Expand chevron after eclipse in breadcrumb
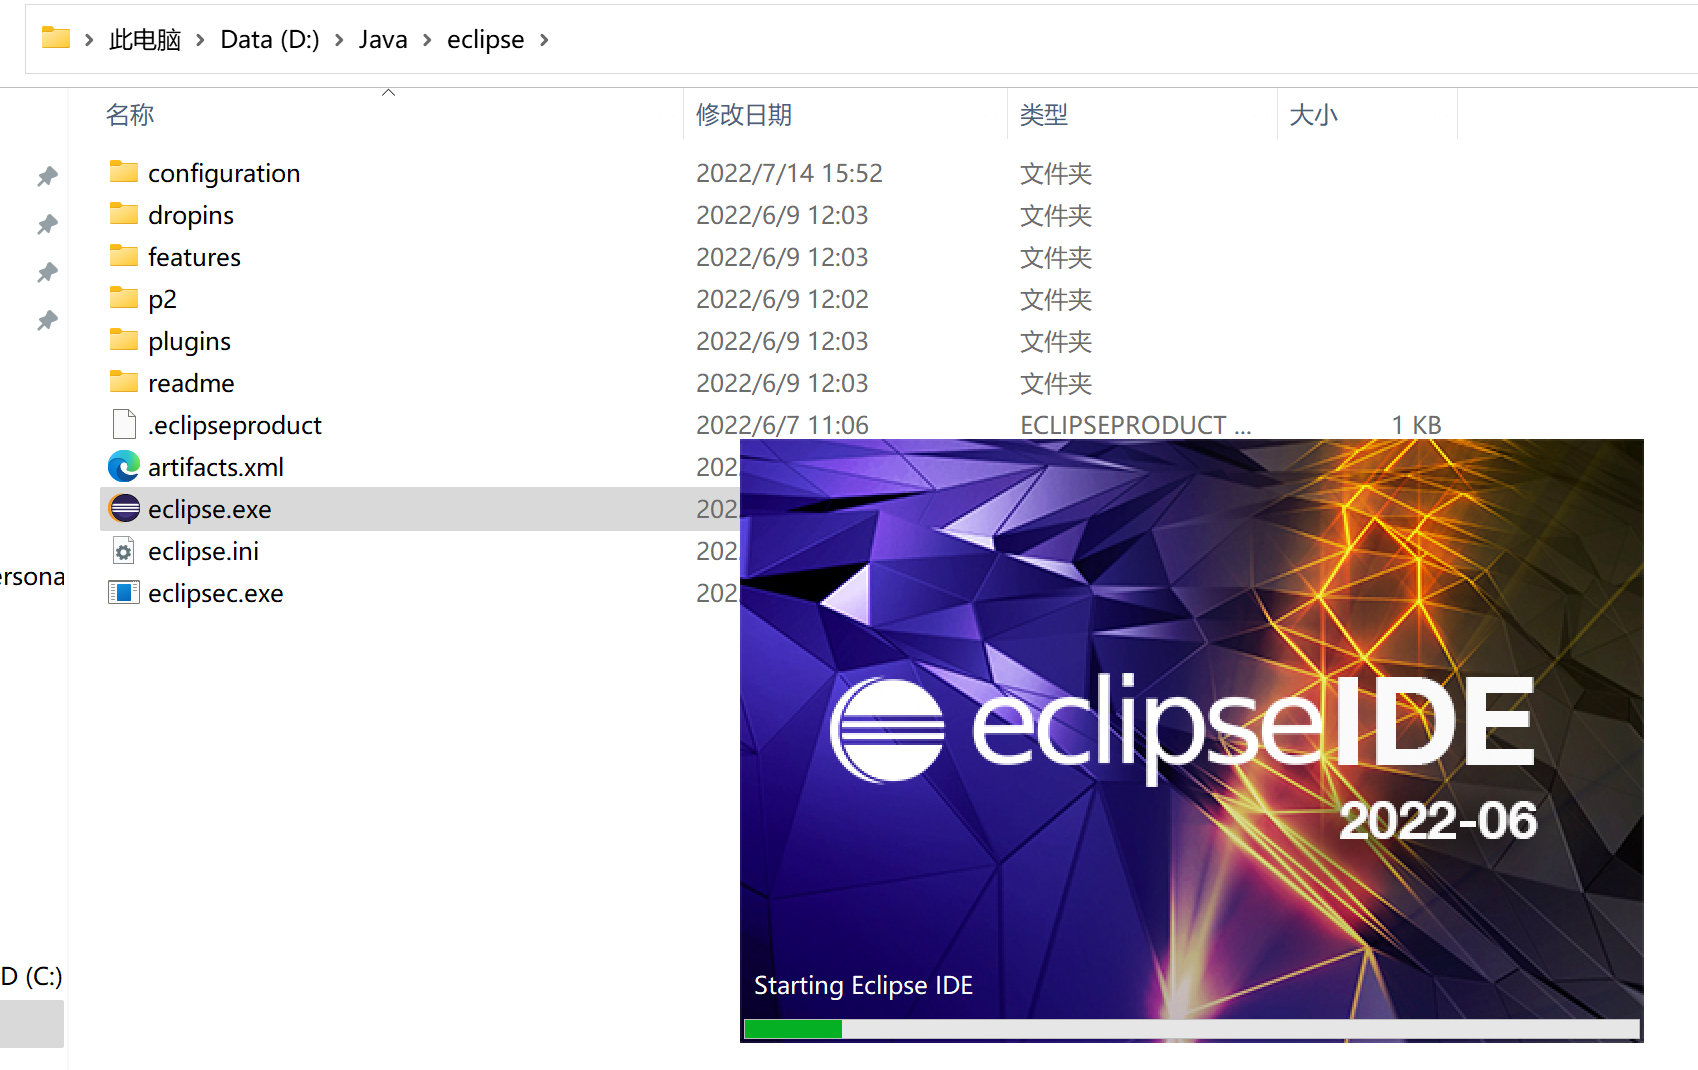This screenshot has height=1070, width=1698. (x=544, y=40)
